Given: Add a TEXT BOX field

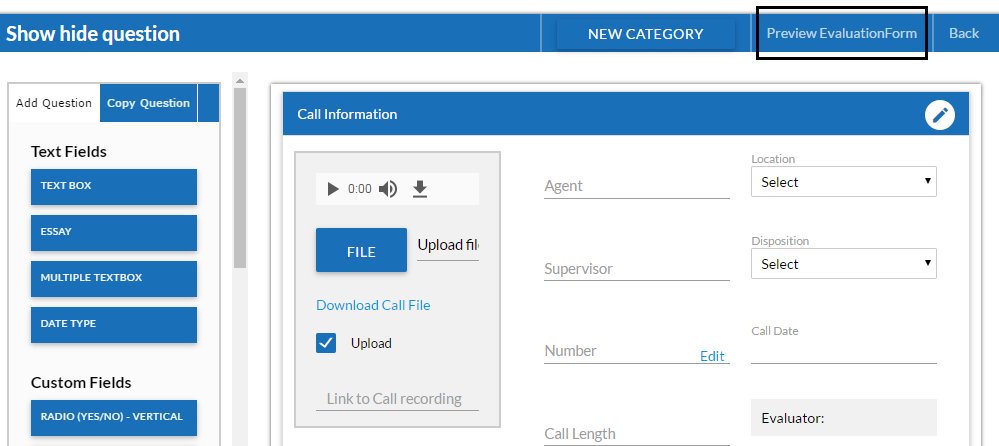Looking at the screenshot, I should click(114, 187).
